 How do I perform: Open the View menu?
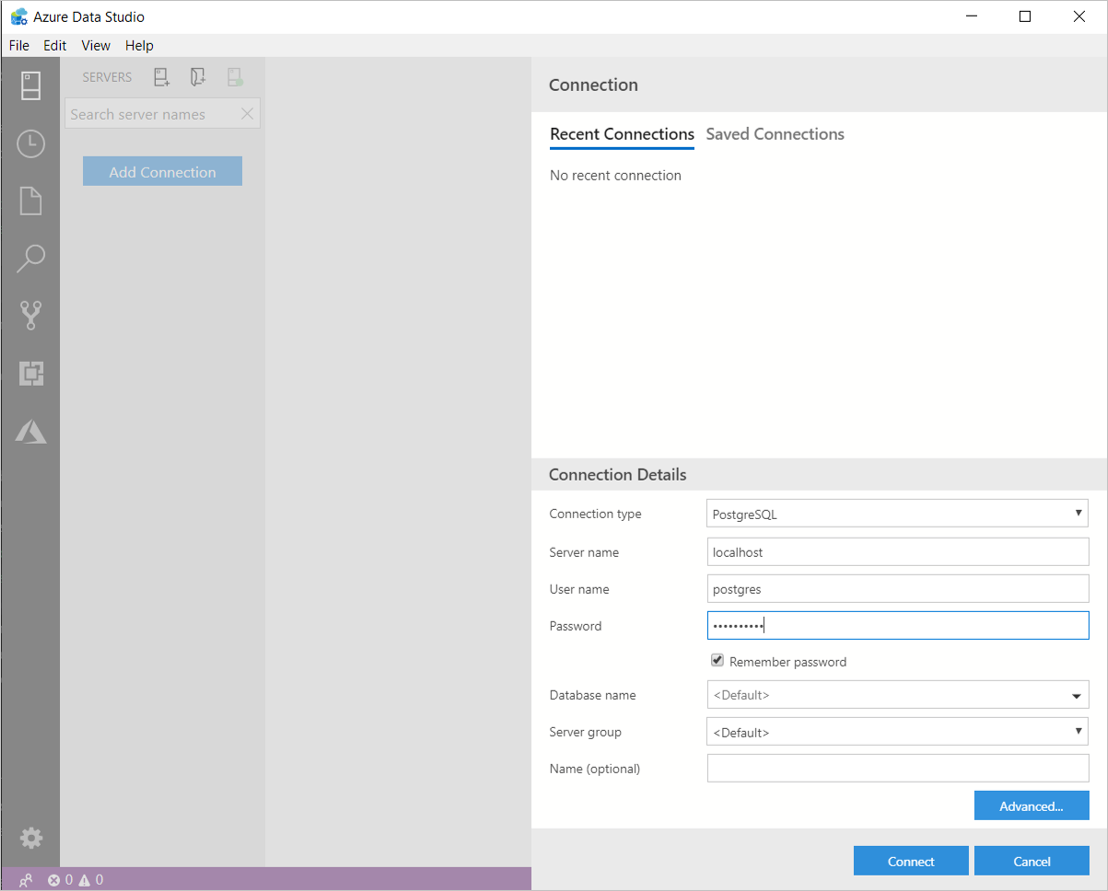coord(95,45)
